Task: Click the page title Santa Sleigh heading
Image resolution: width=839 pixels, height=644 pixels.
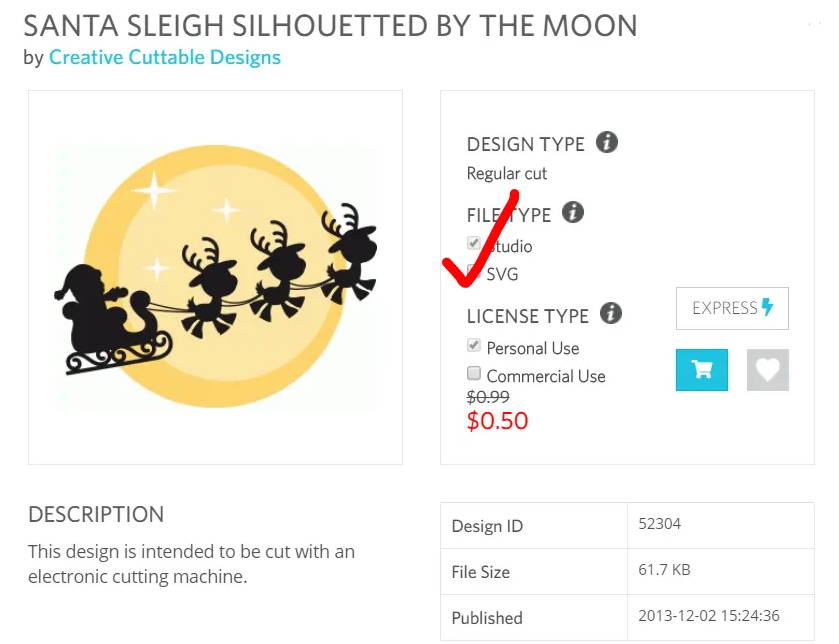Action: [330, 26]
